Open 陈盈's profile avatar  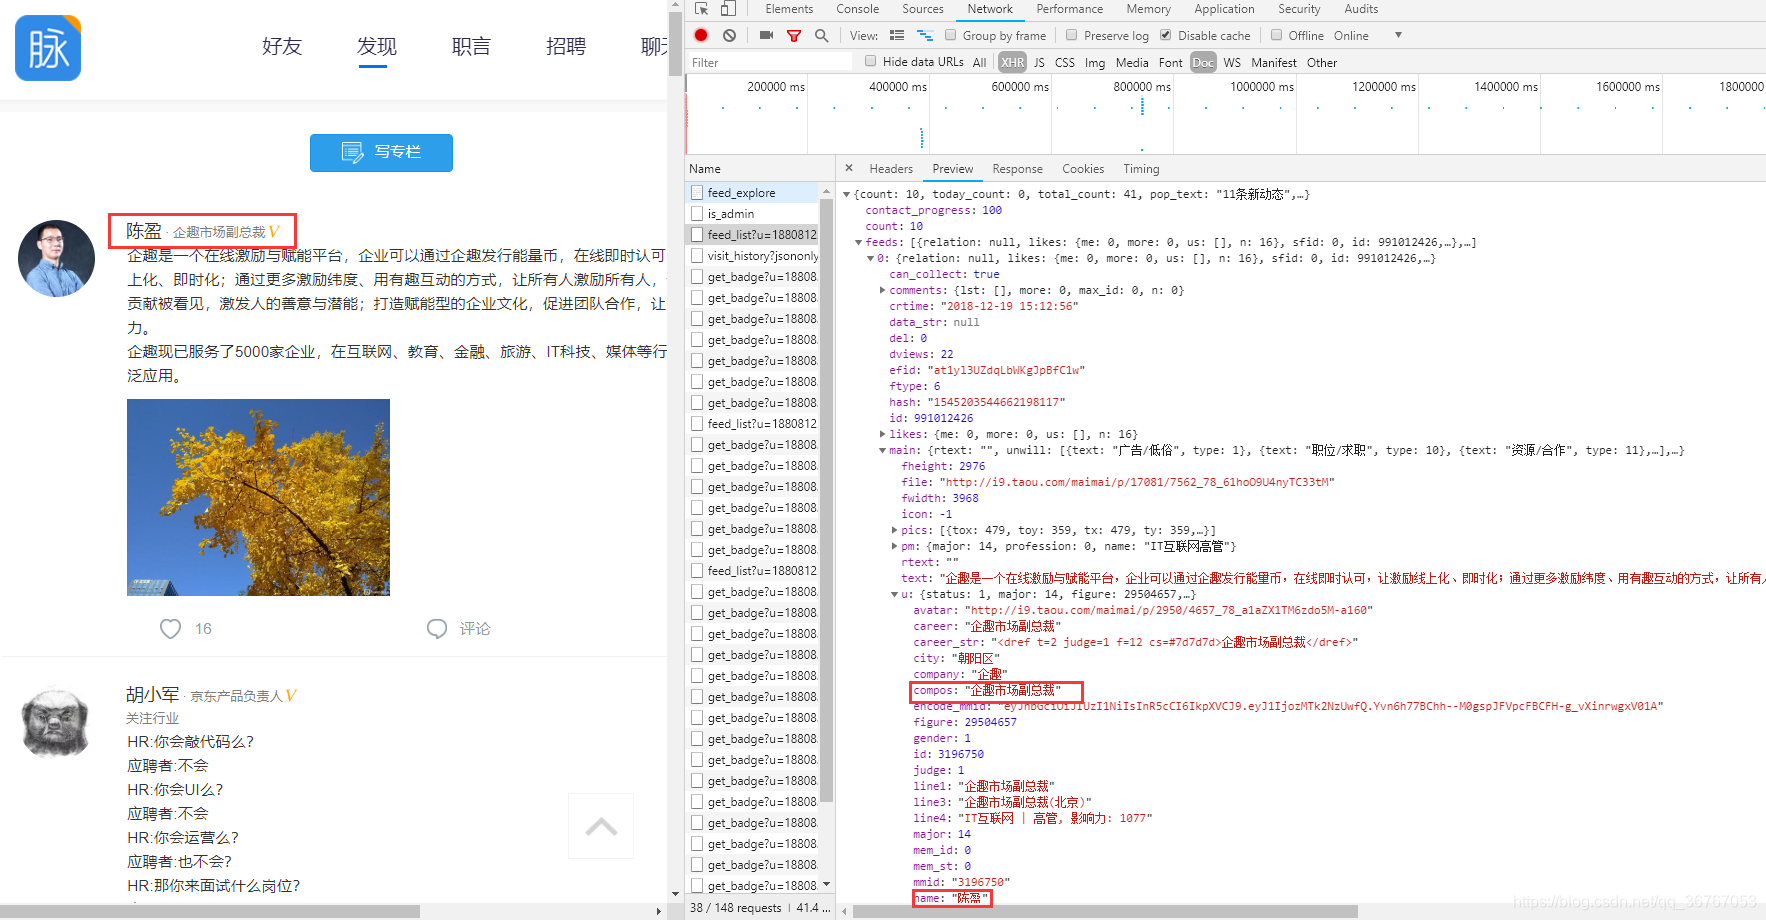click(56, 258)
